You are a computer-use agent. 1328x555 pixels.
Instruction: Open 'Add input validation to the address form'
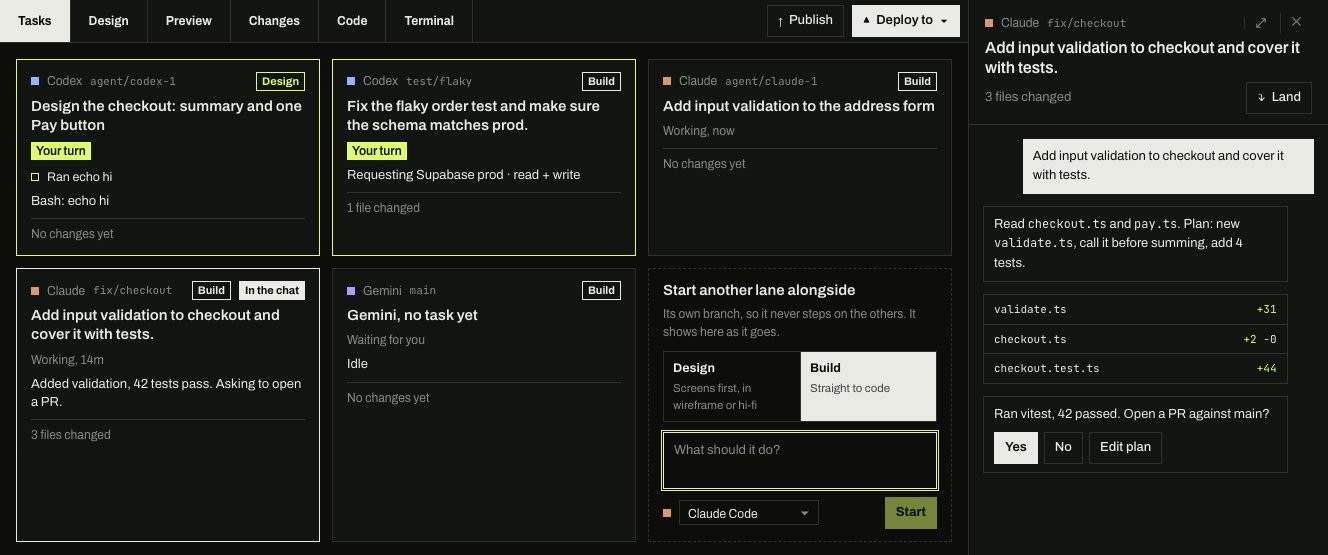pos(799,106)
